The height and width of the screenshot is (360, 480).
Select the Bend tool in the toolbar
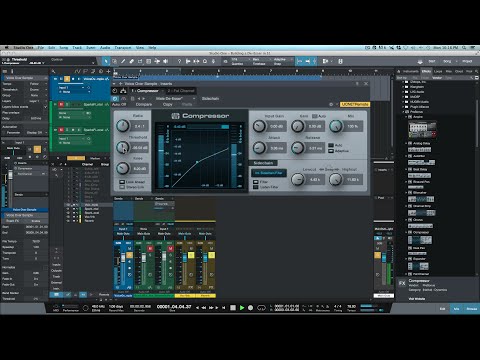(x=157, y=61)
